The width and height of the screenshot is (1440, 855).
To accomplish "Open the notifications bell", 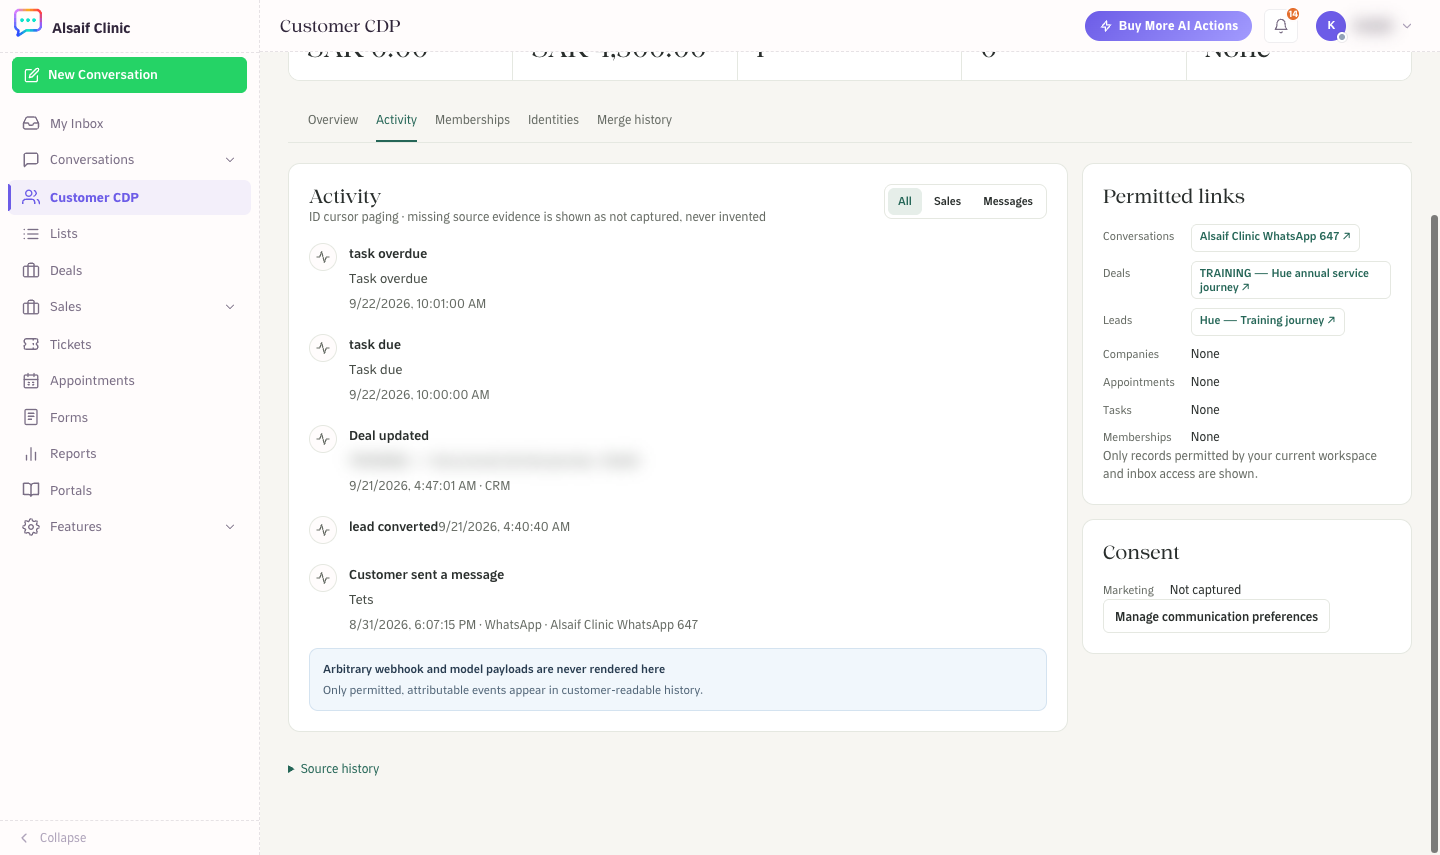I will [1281, 26].
